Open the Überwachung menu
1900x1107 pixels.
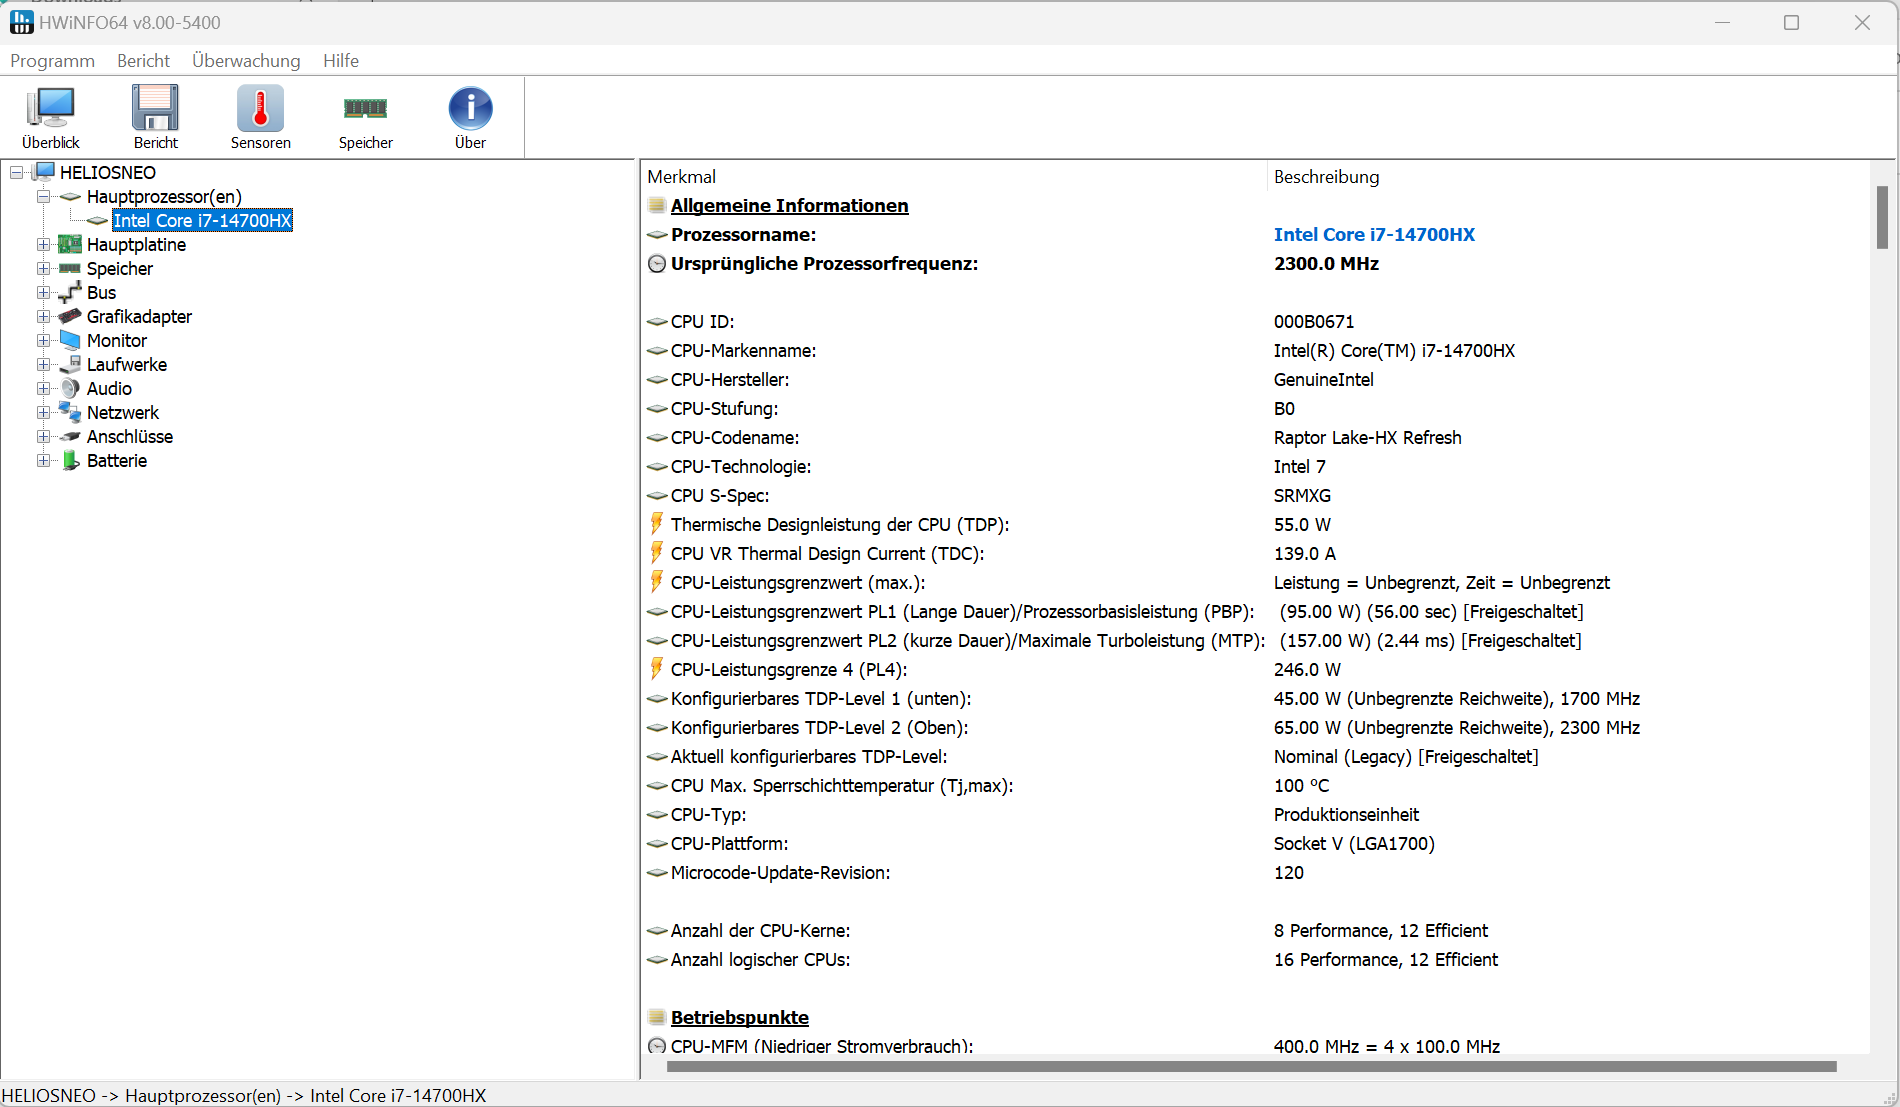(x=246, y=61)
